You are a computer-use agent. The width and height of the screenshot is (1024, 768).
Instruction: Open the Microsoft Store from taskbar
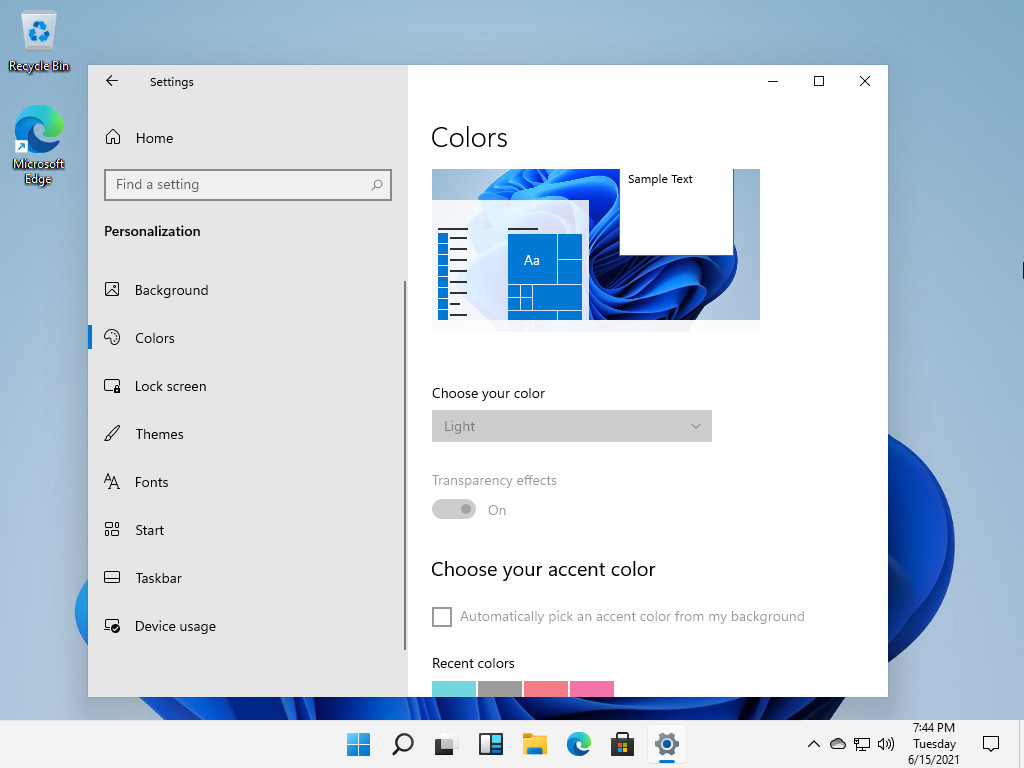[x=623, y=744]
